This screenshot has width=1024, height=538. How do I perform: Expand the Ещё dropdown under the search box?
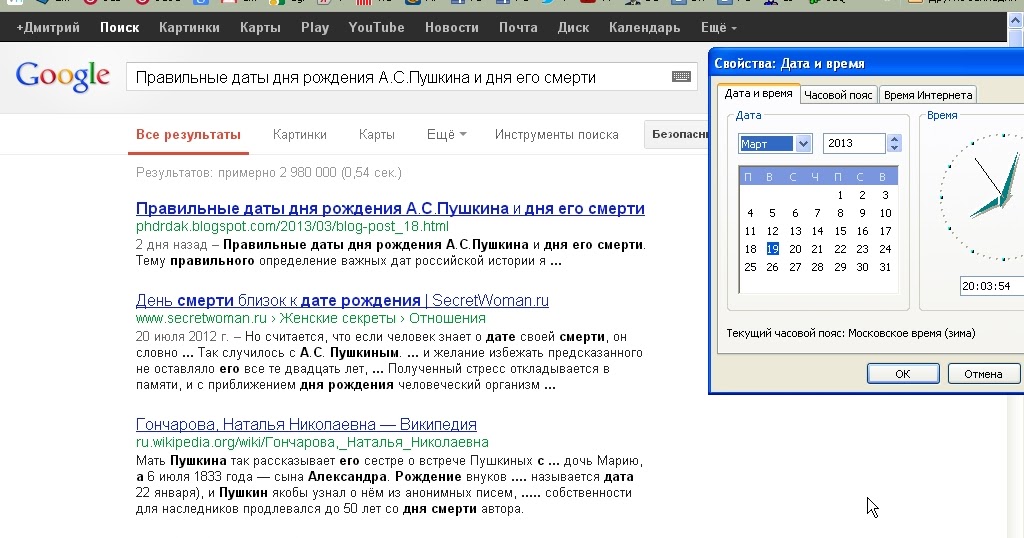[x=447, y=134]
